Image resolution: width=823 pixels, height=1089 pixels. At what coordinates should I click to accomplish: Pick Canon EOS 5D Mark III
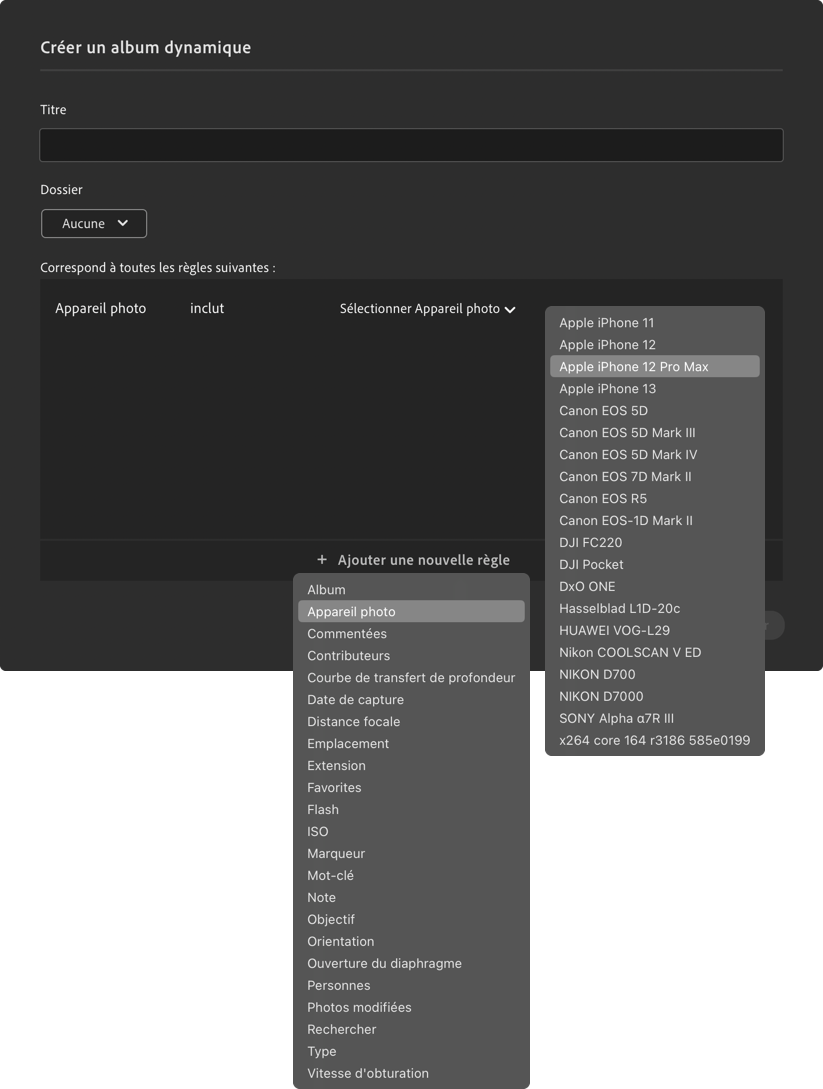(655, 433)
